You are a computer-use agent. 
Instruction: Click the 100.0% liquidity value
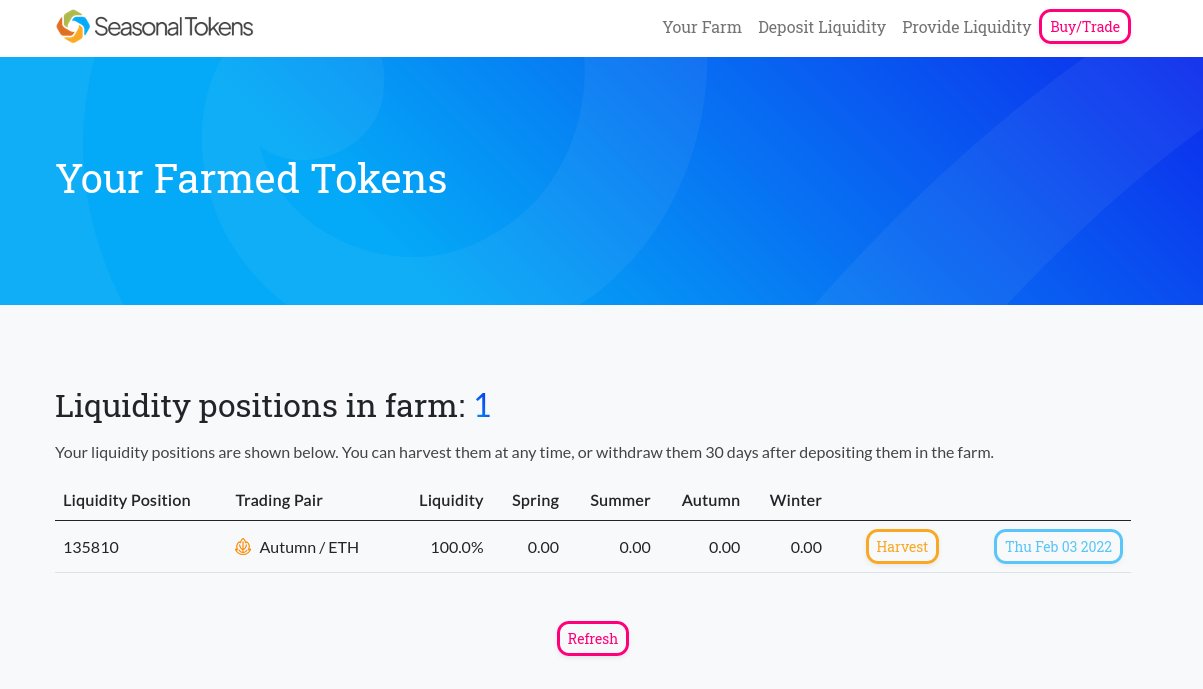click(x=457, y=547)
